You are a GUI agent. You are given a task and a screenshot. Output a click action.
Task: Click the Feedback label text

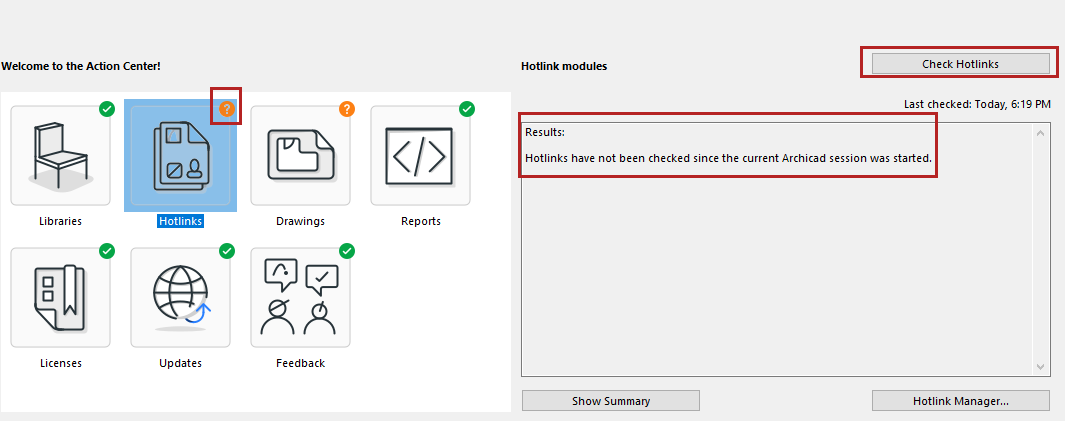[300, 363]
